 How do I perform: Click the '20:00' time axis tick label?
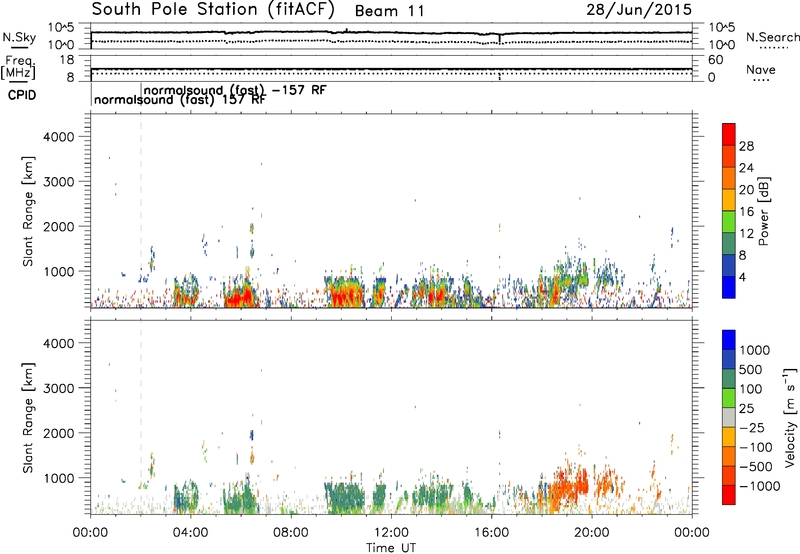(x=591, y=533)
